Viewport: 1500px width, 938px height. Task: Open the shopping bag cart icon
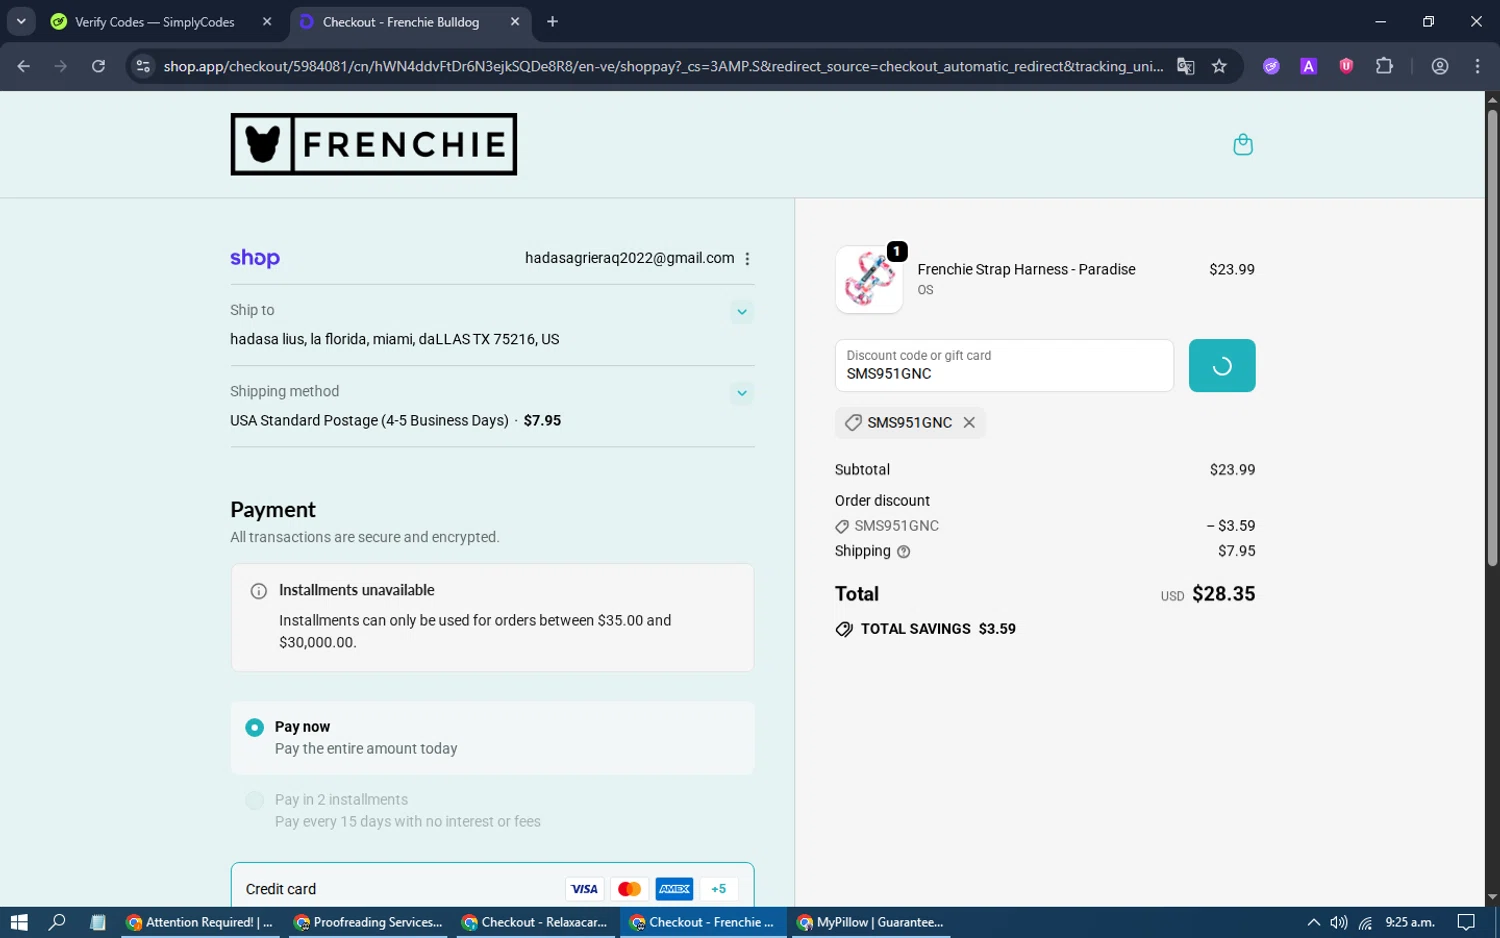point(1242,145)
